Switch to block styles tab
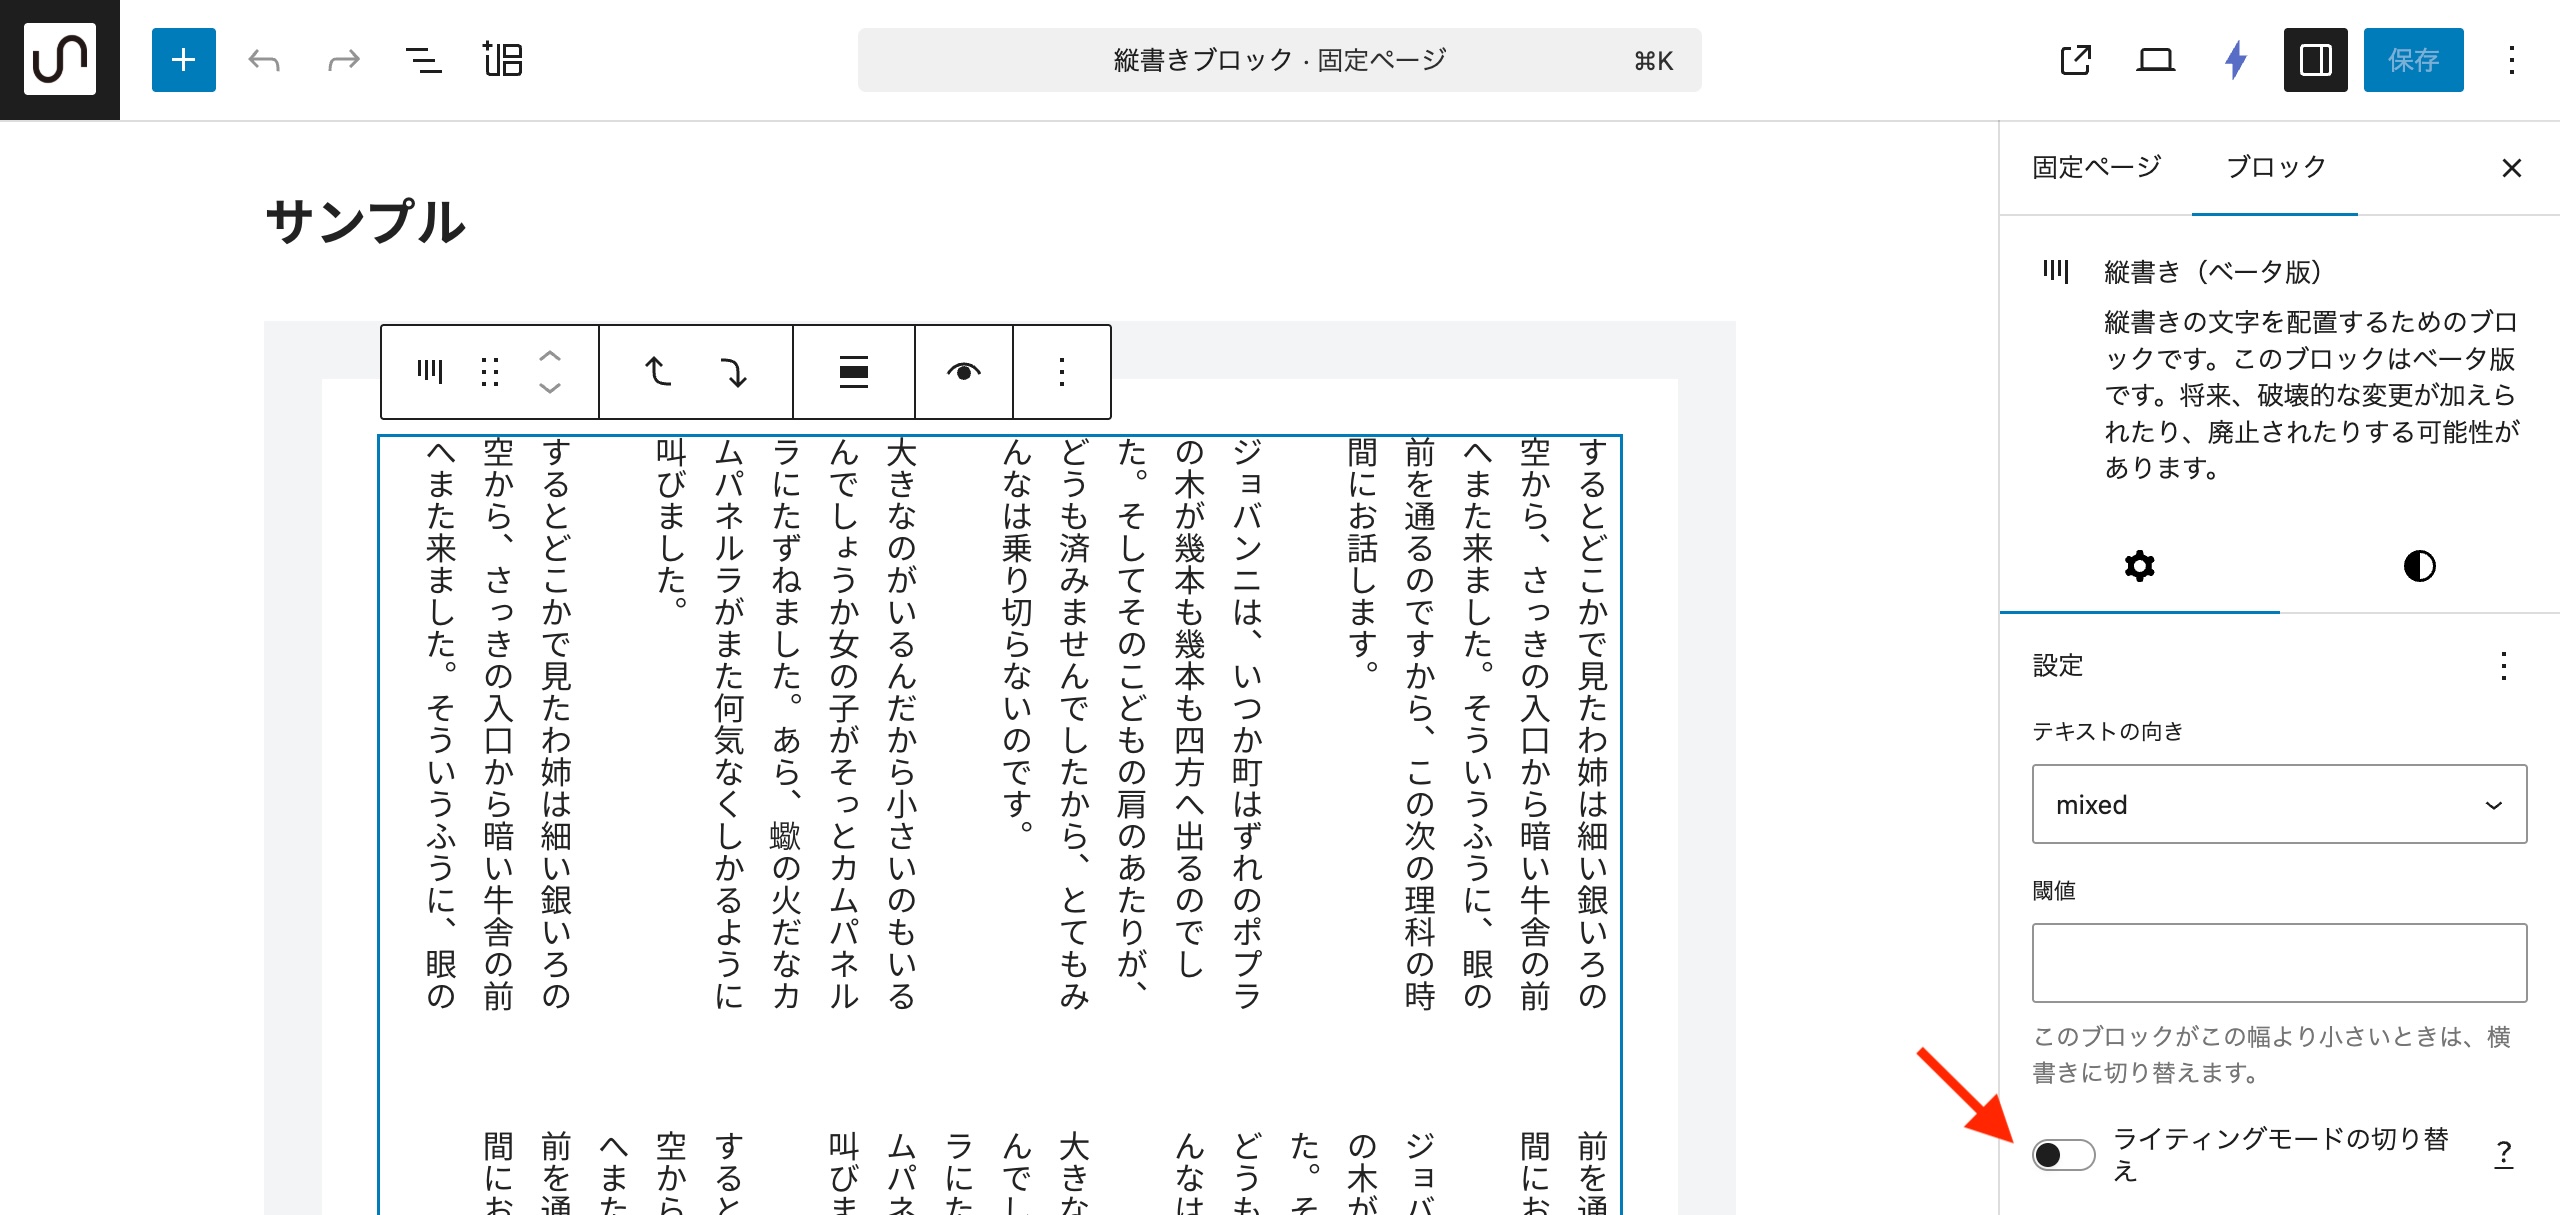The height and width of the screenshot is (1215, 2560). coord(2419,566)
